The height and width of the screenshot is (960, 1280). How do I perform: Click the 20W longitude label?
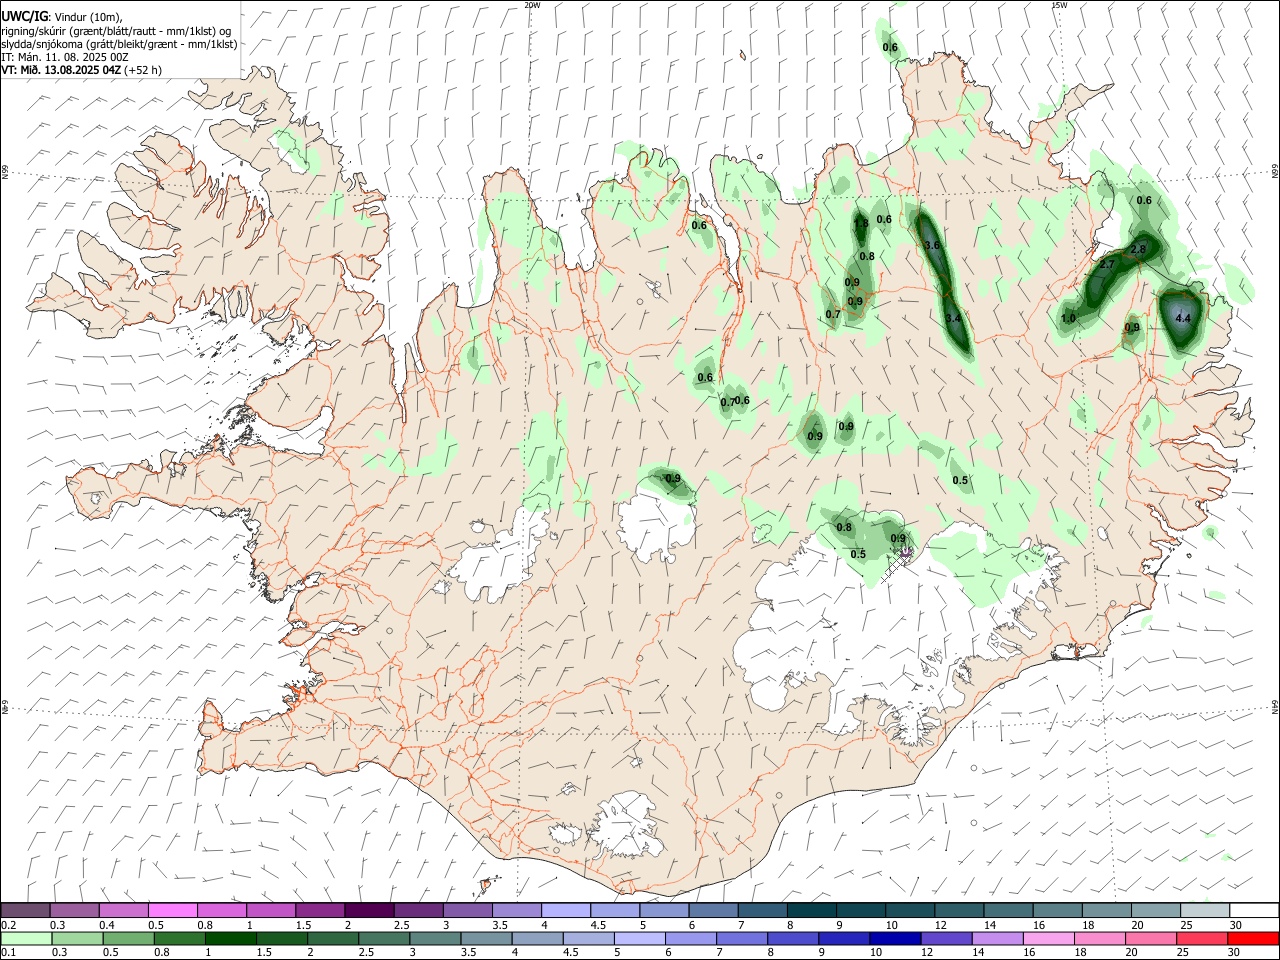532,5
